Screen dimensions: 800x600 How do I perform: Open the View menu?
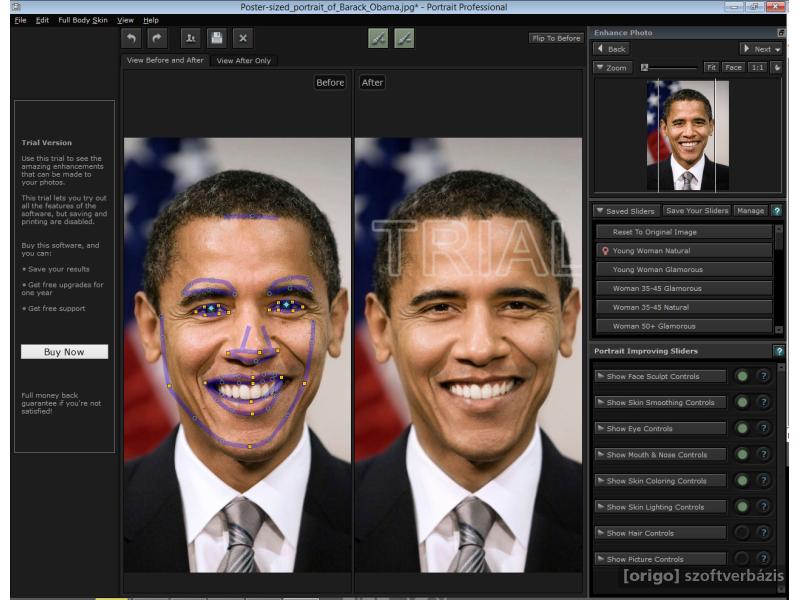(125, 20)
